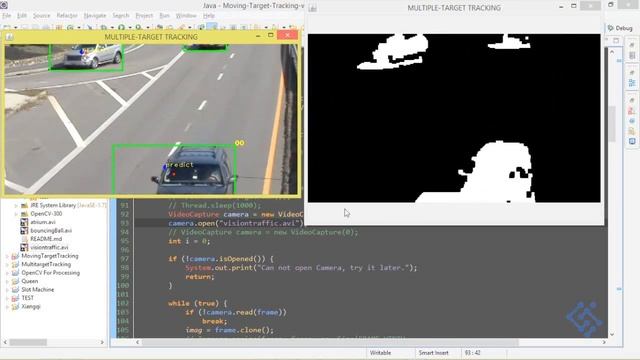
Task: Expand the MovingTargetTracking project
Action: pos(7,256)
